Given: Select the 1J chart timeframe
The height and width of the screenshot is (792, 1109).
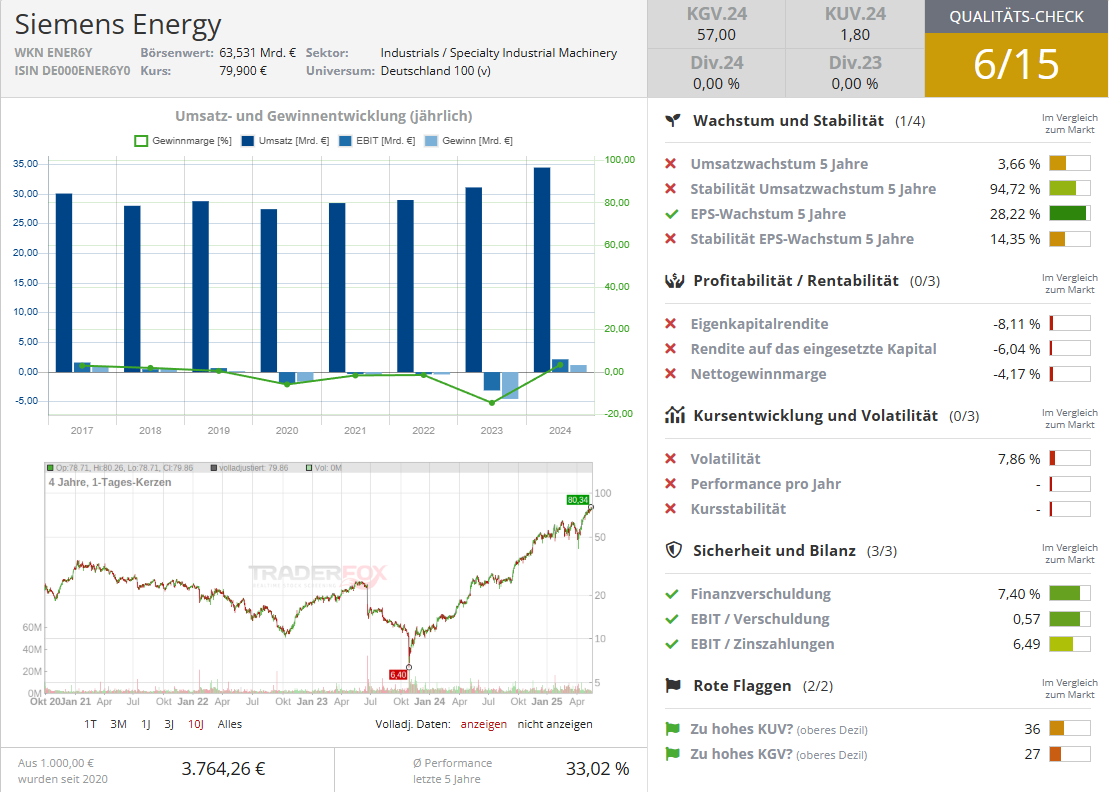Looking at the screenshot, I should pyautogui.click(x=146, y=724).
